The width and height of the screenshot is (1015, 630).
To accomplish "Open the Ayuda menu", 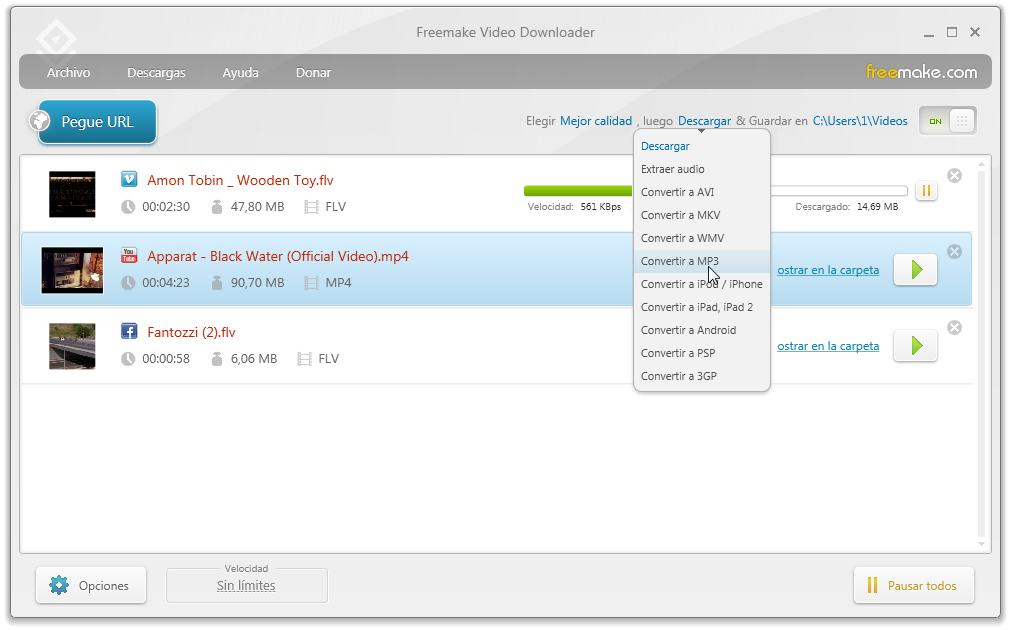I will [x=240, y=73].
